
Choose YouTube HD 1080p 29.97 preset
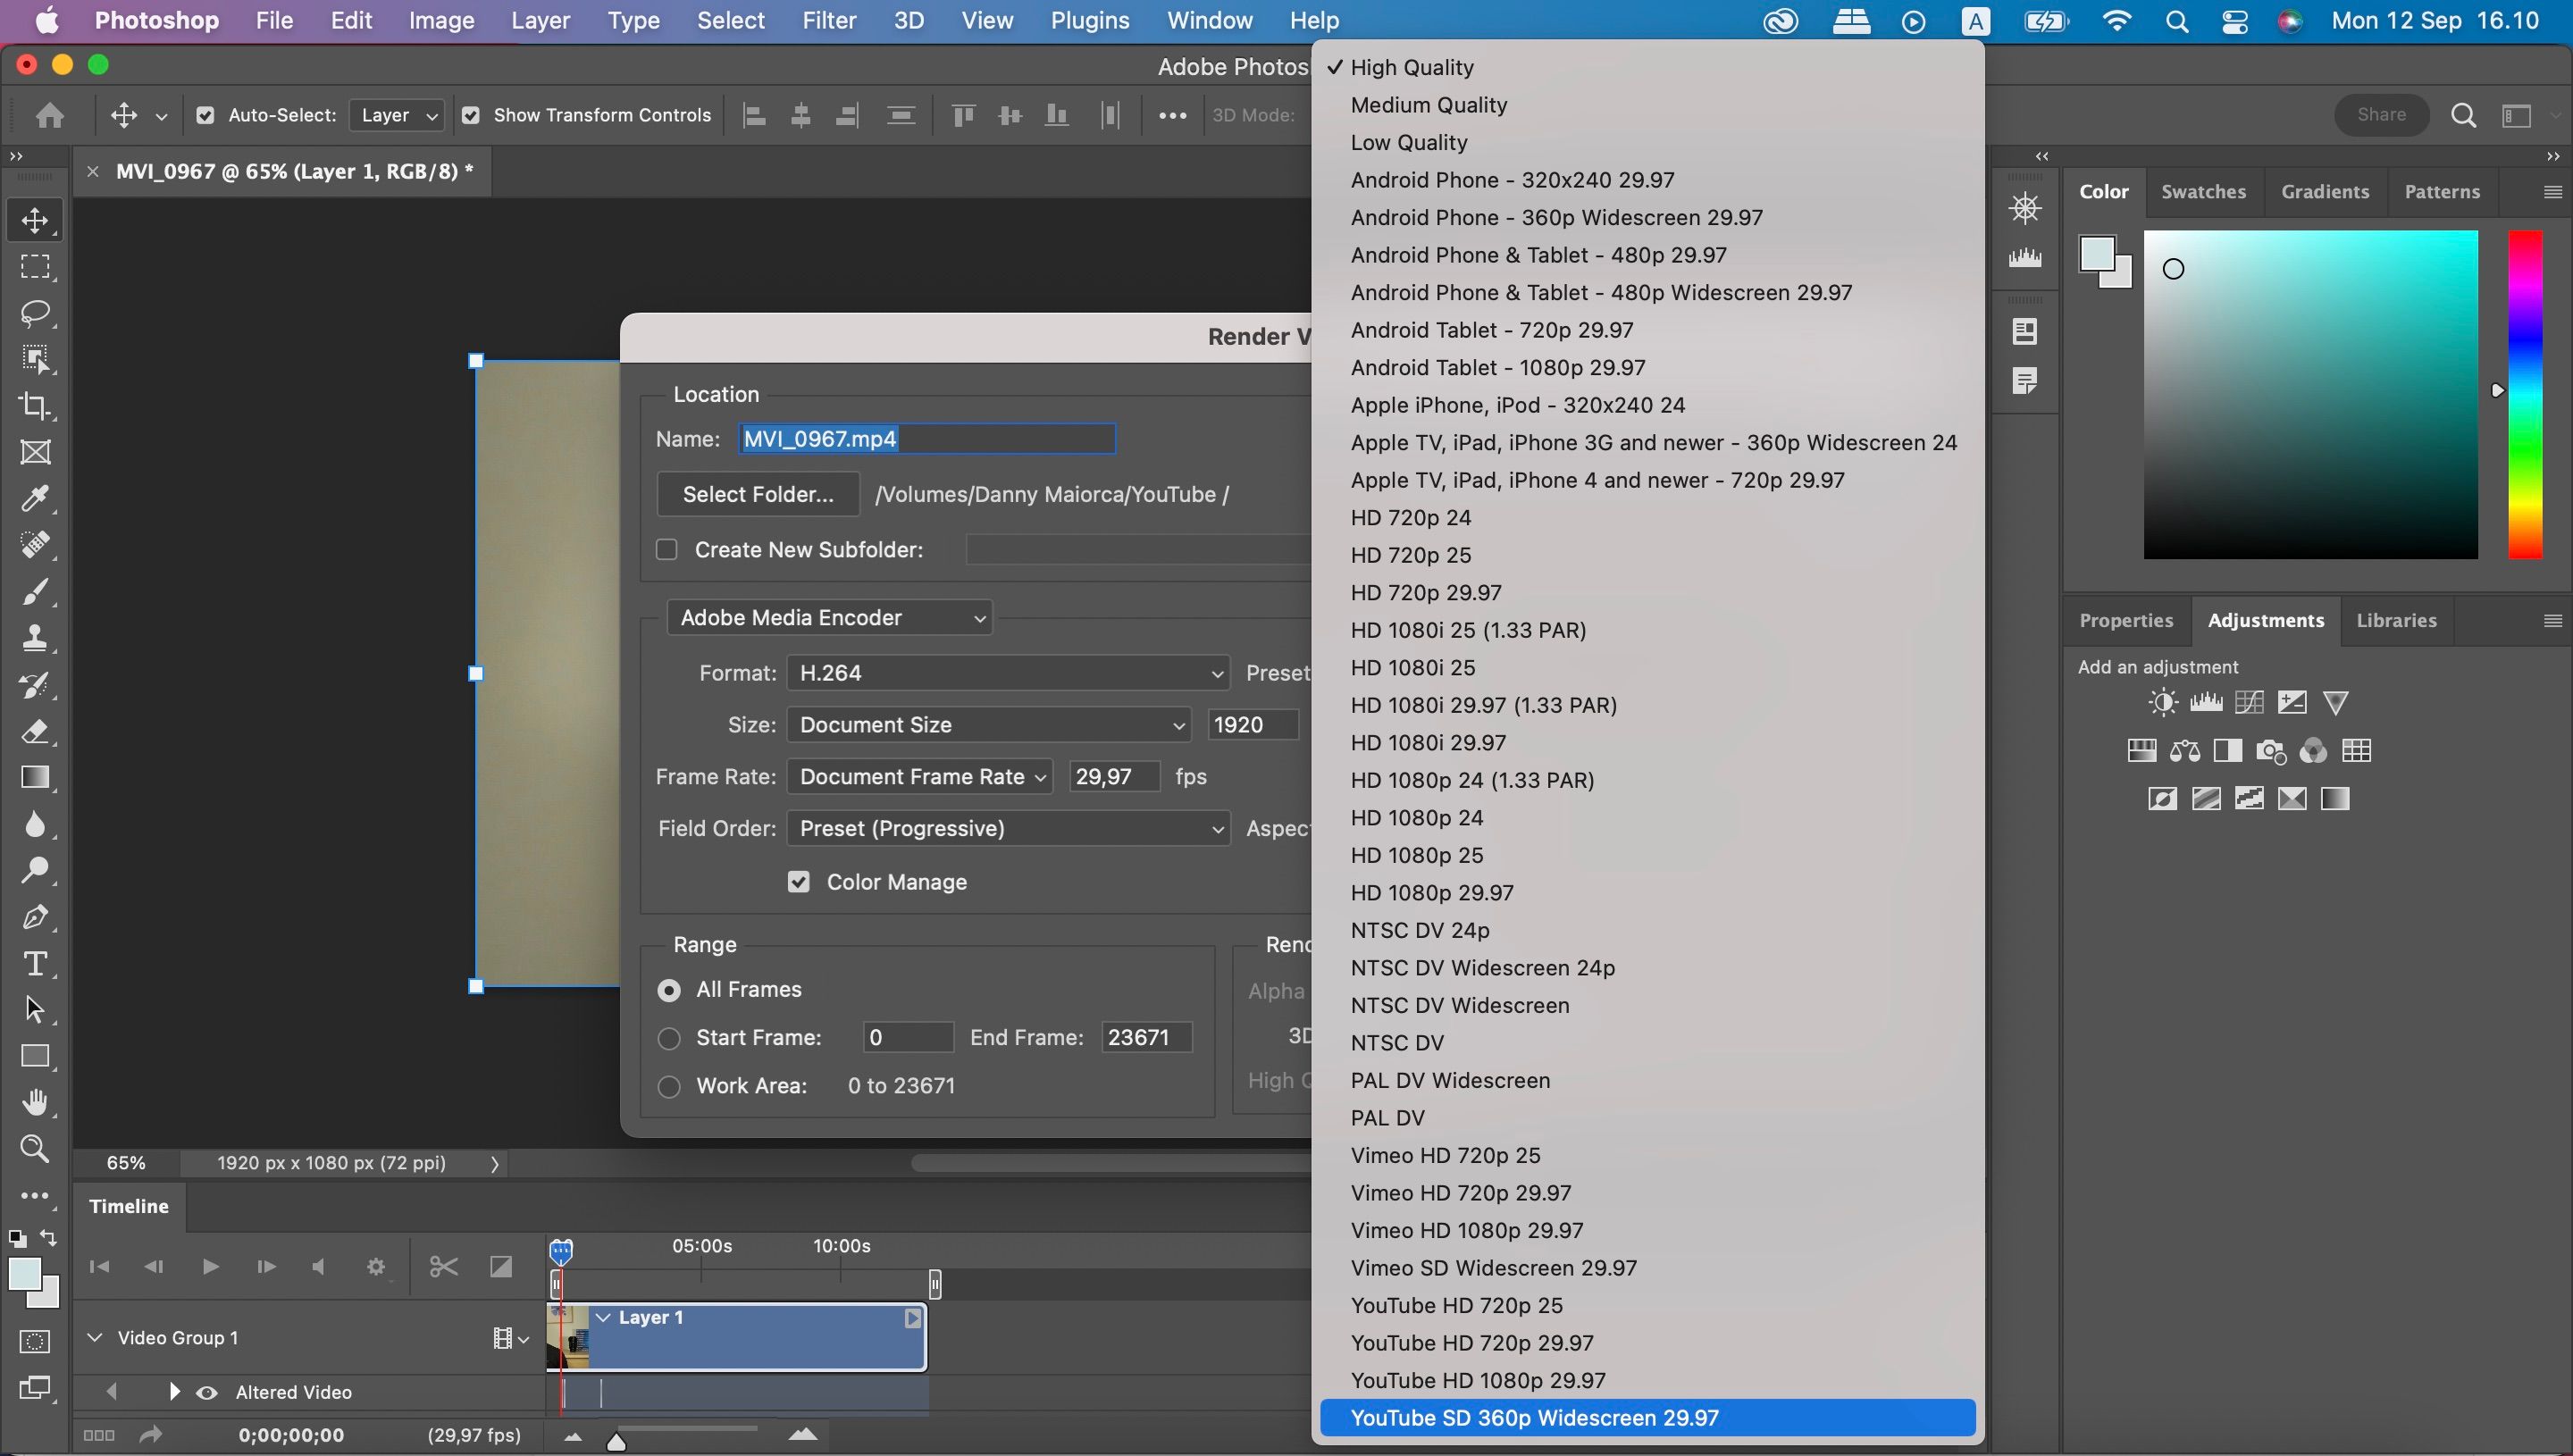[x=1477, y=1380]
